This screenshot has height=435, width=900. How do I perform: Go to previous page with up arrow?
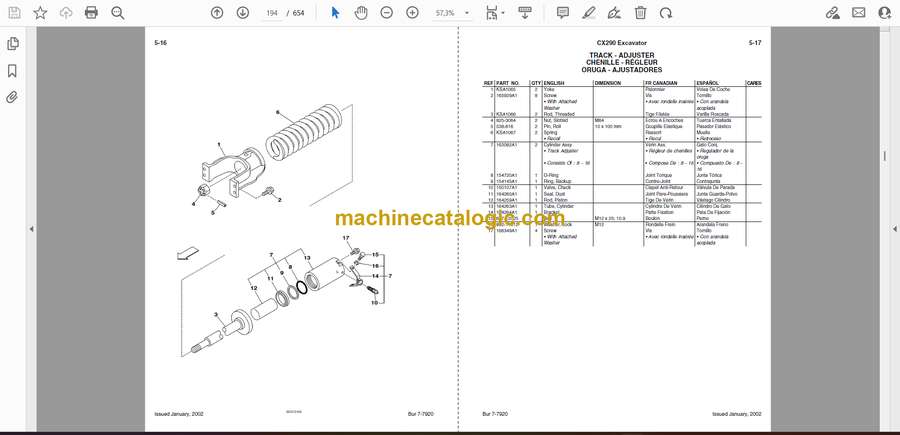tap(217, 13)
